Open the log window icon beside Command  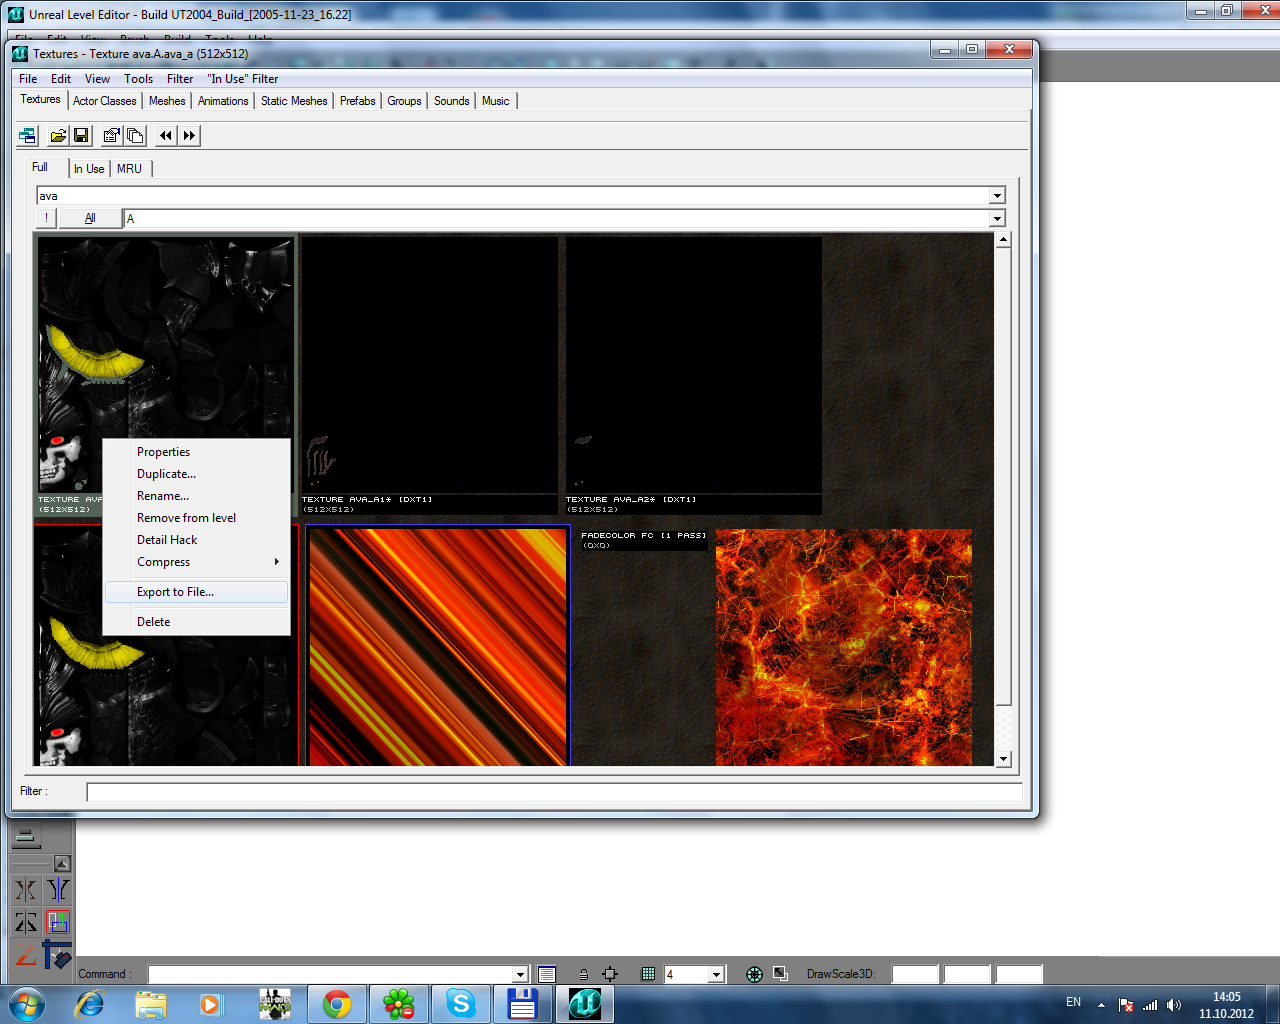546,974
